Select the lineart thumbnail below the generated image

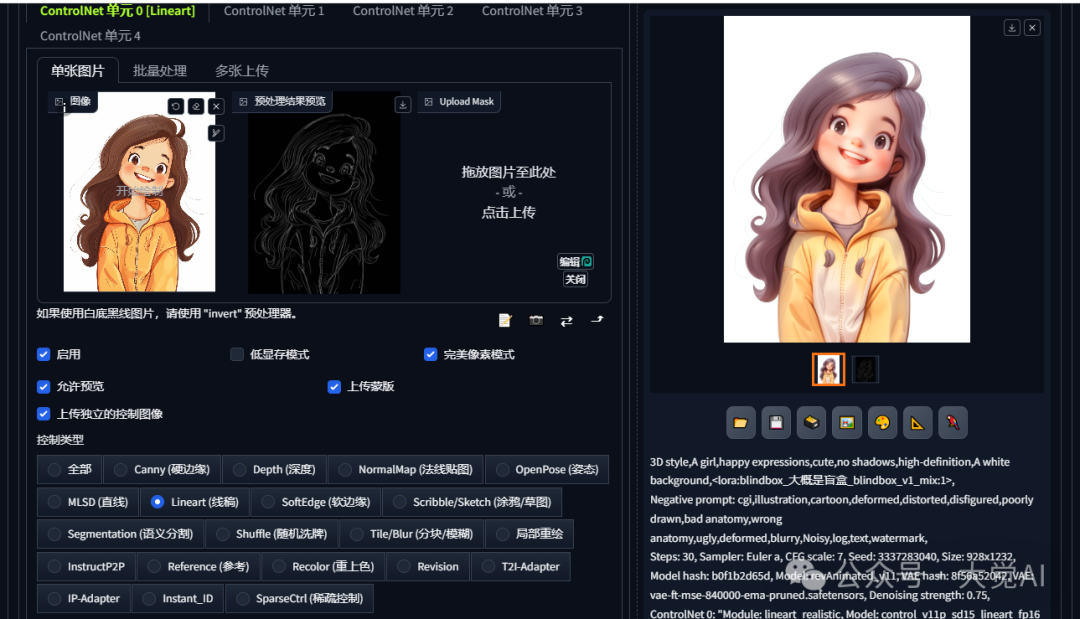(865, 369)
